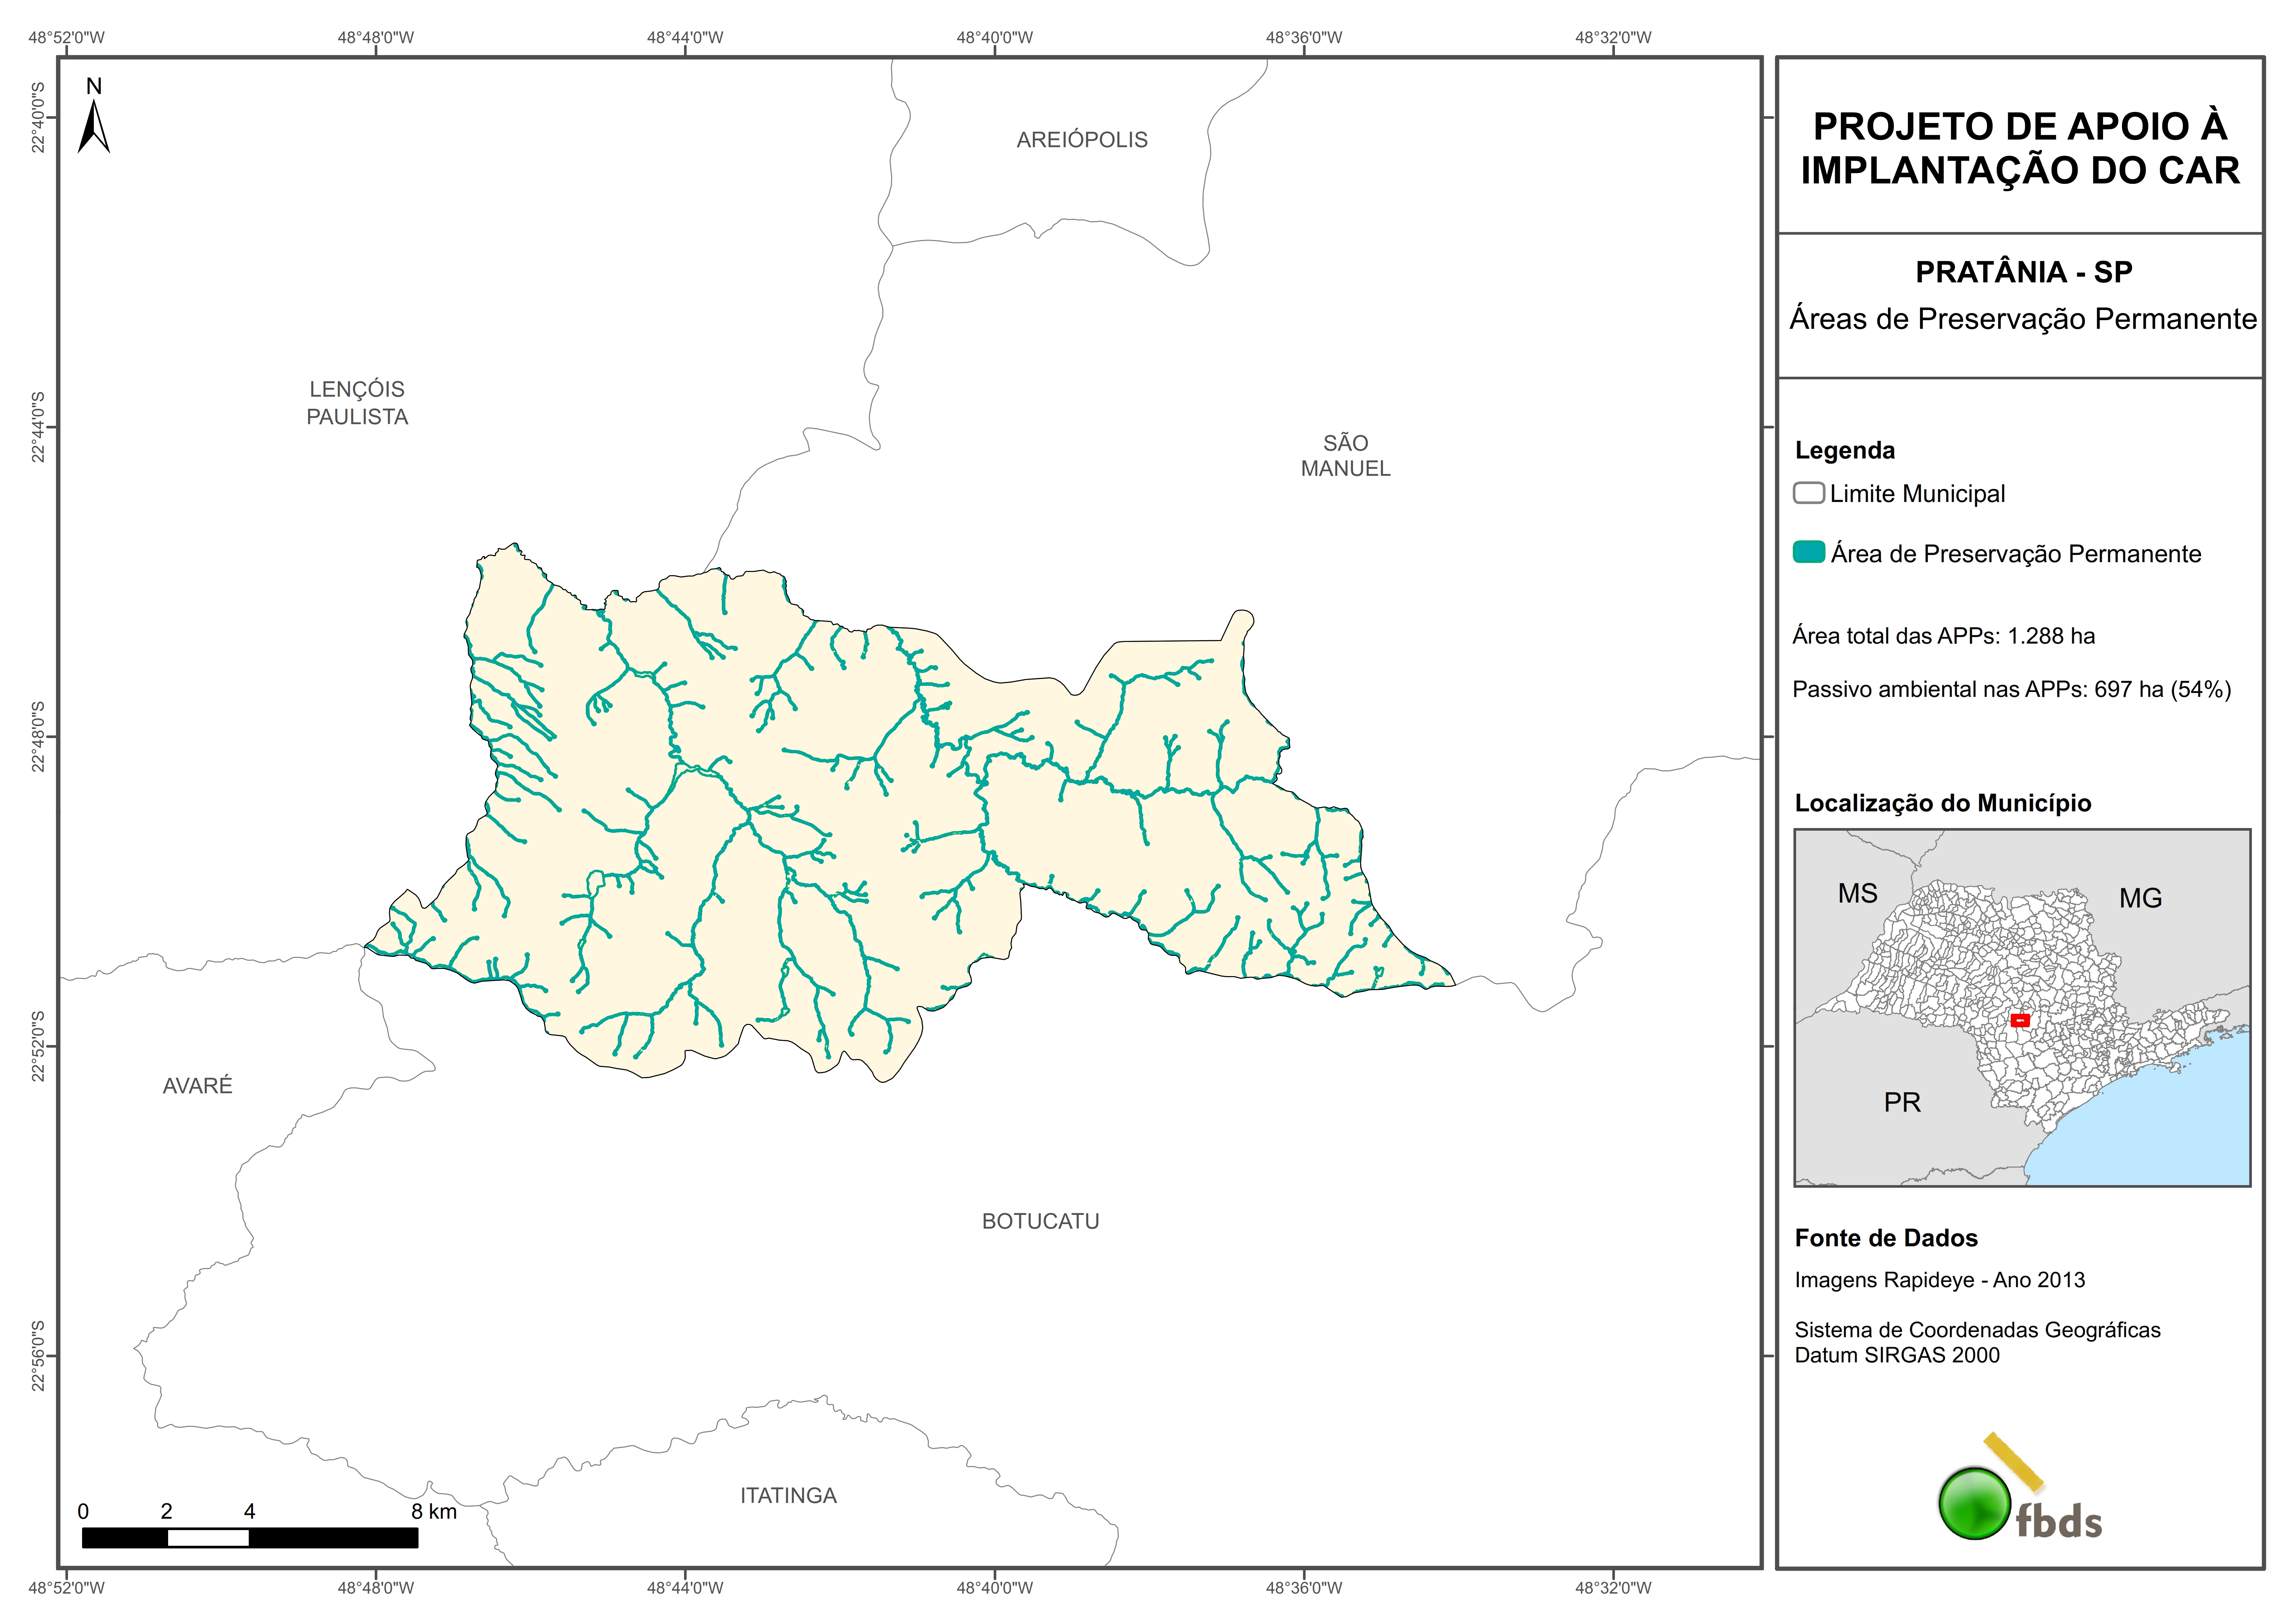2295x1624 pixels.
Task: Click the north arrow compass icon
Action: tap(93, 125)
